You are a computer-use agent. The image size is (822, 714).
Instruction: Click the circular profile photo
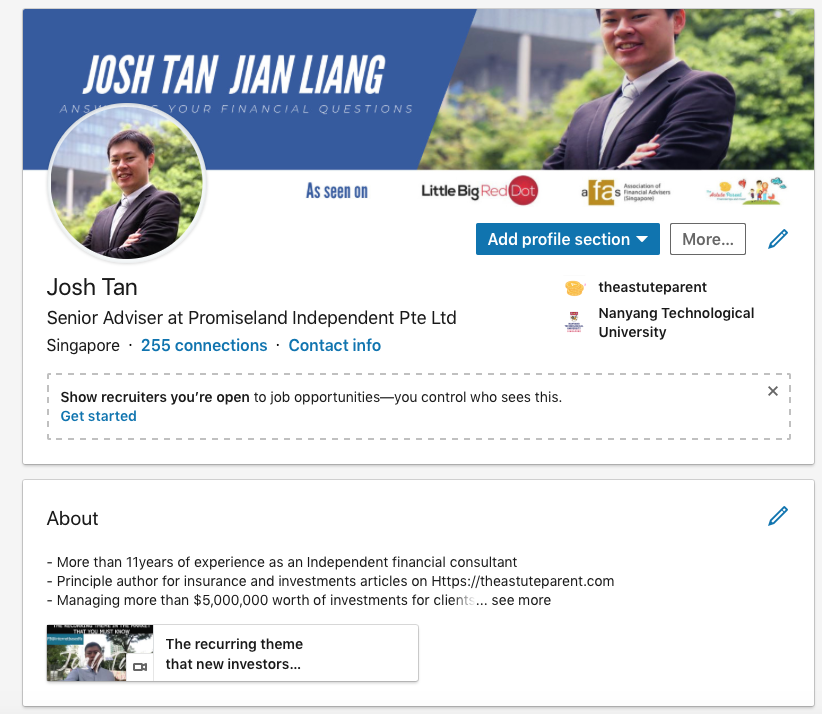click(x=127, y=182)
